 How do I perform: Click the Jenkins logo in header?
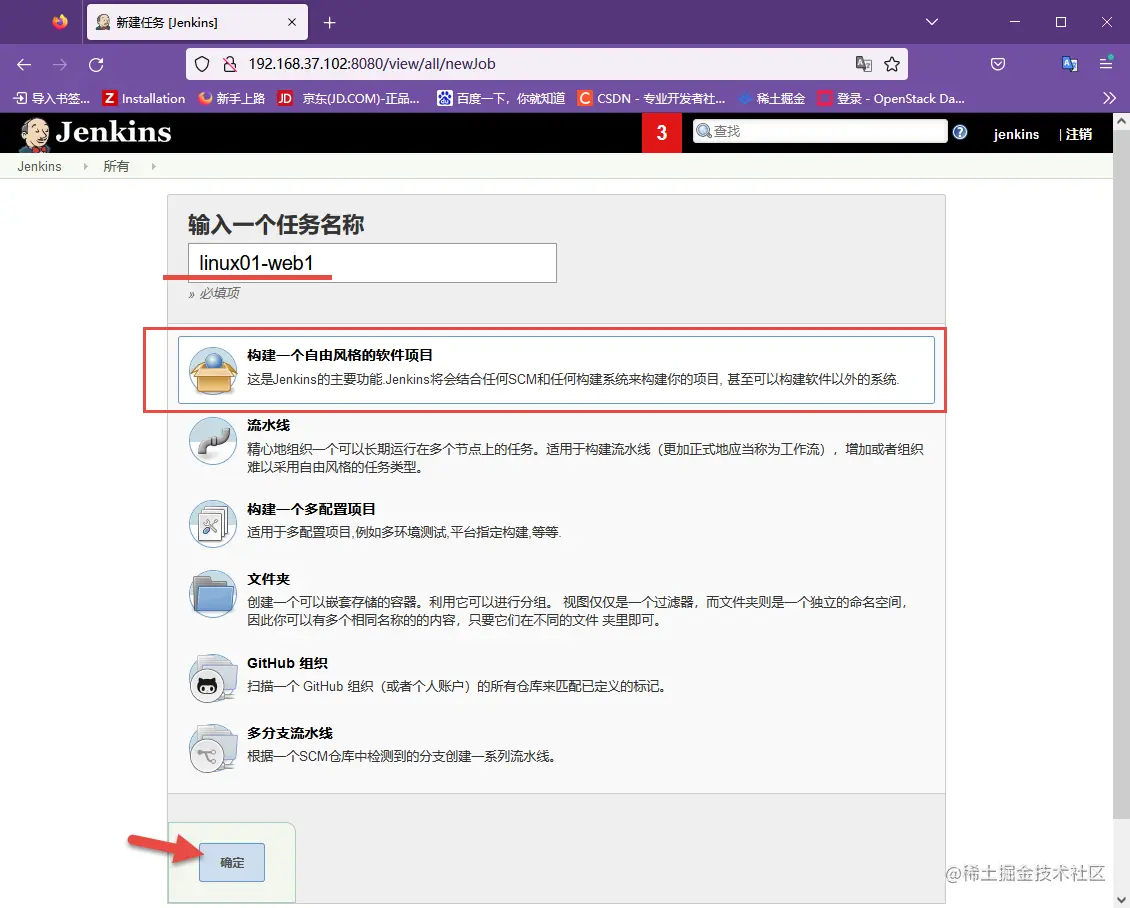95,133
